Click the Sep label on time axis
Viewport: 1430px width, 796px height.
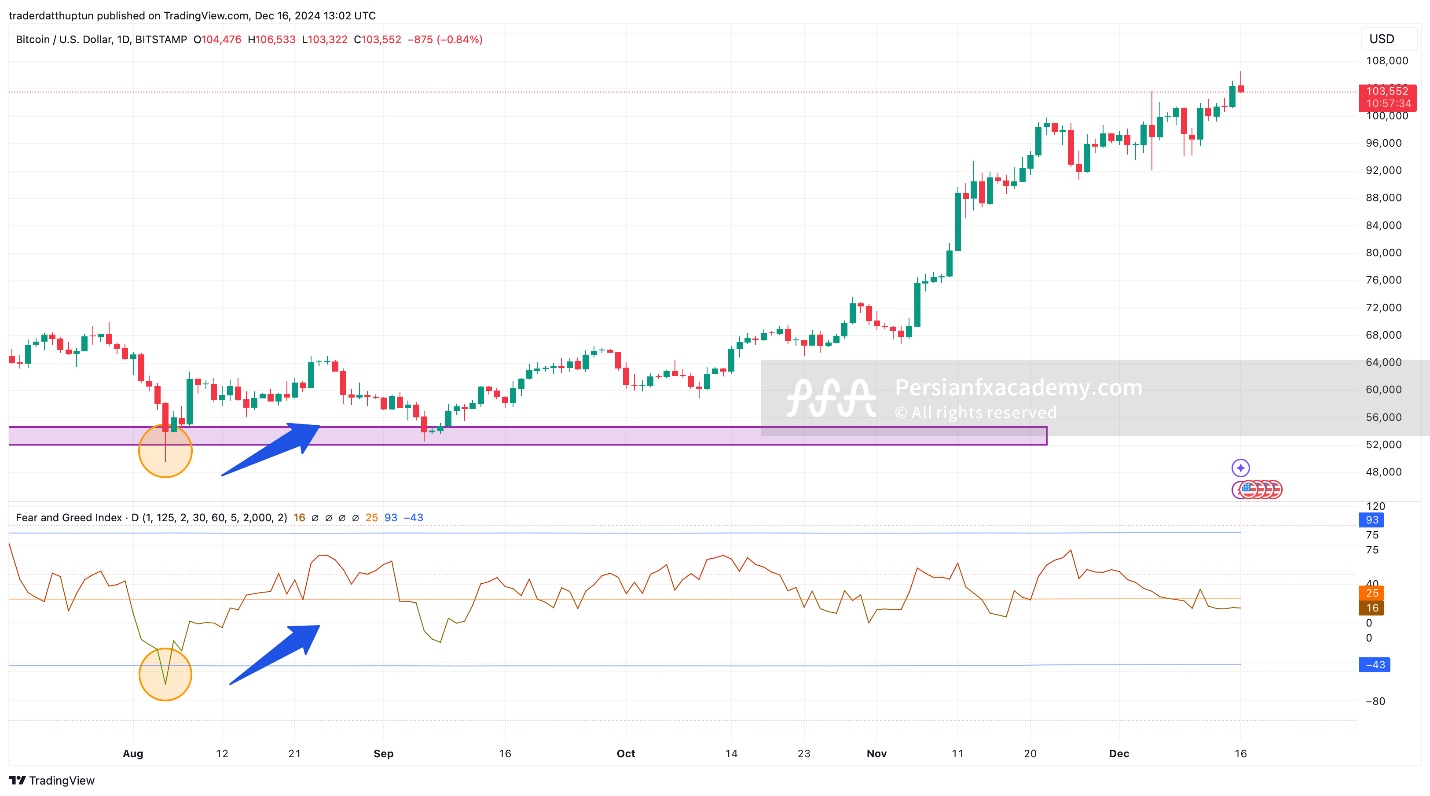pos(381,753)
